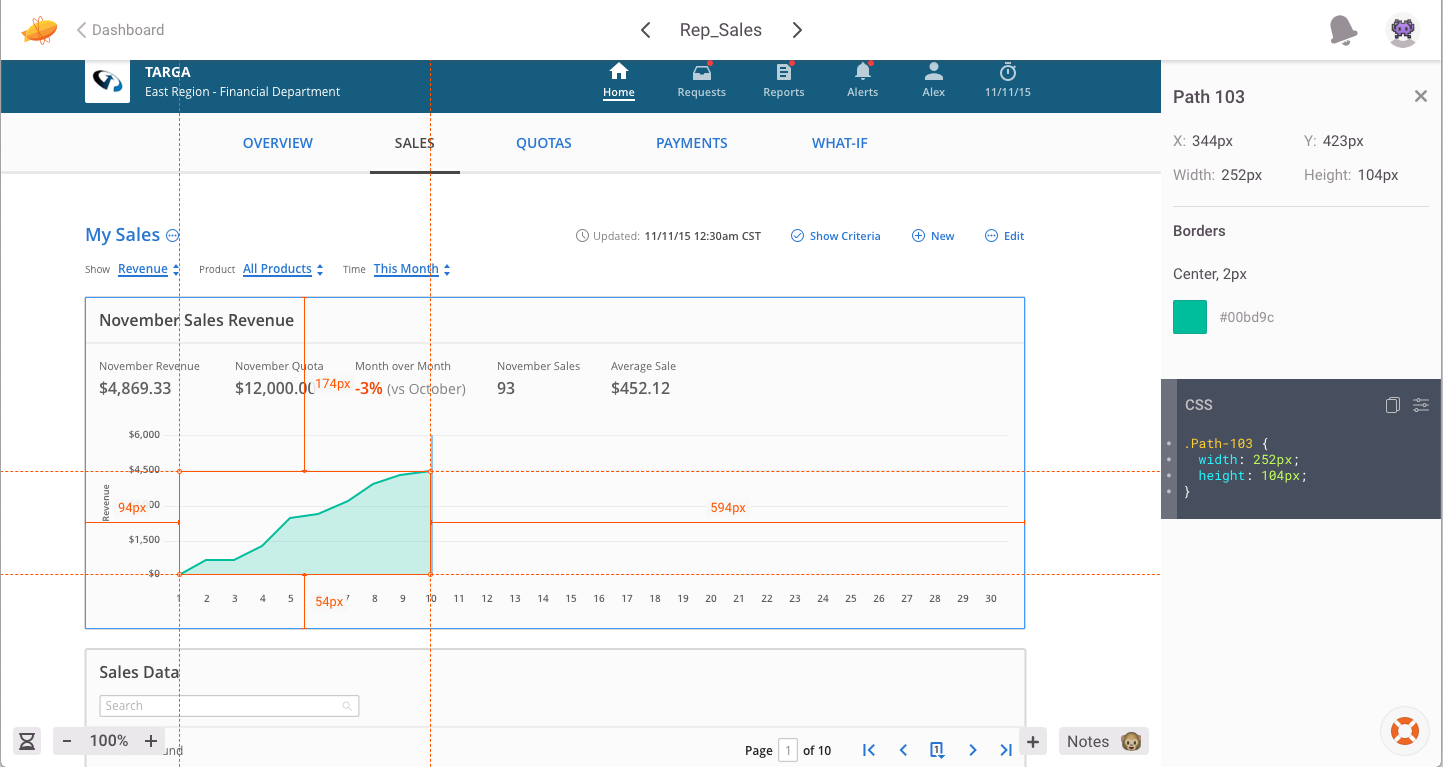Image resolution: width=1443 pixels, height=767 pixels.
Task: Click the Rep_Sales screen title
Action: click(x=721, y=30)
